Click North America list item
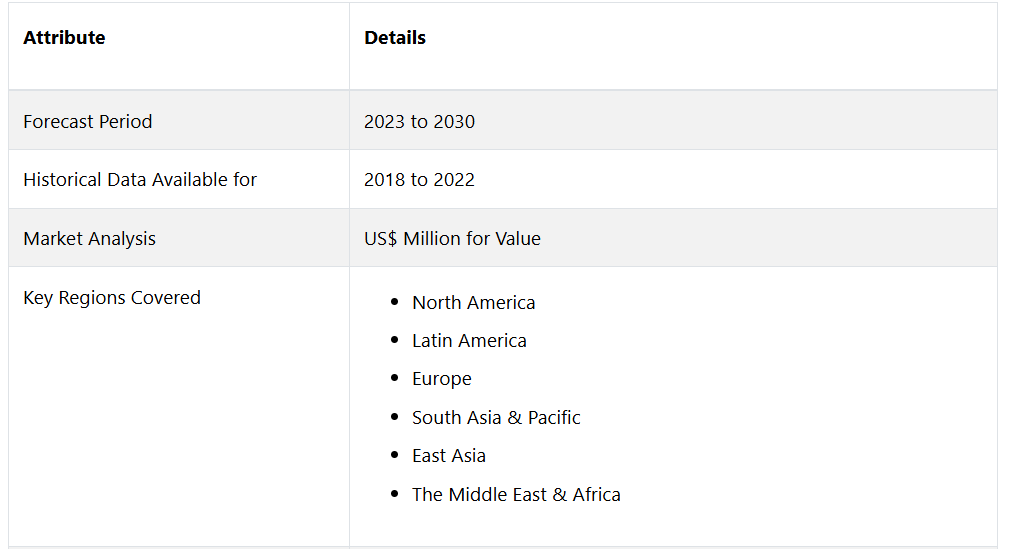Screen dimensions: 1014x549 point(473,303)
